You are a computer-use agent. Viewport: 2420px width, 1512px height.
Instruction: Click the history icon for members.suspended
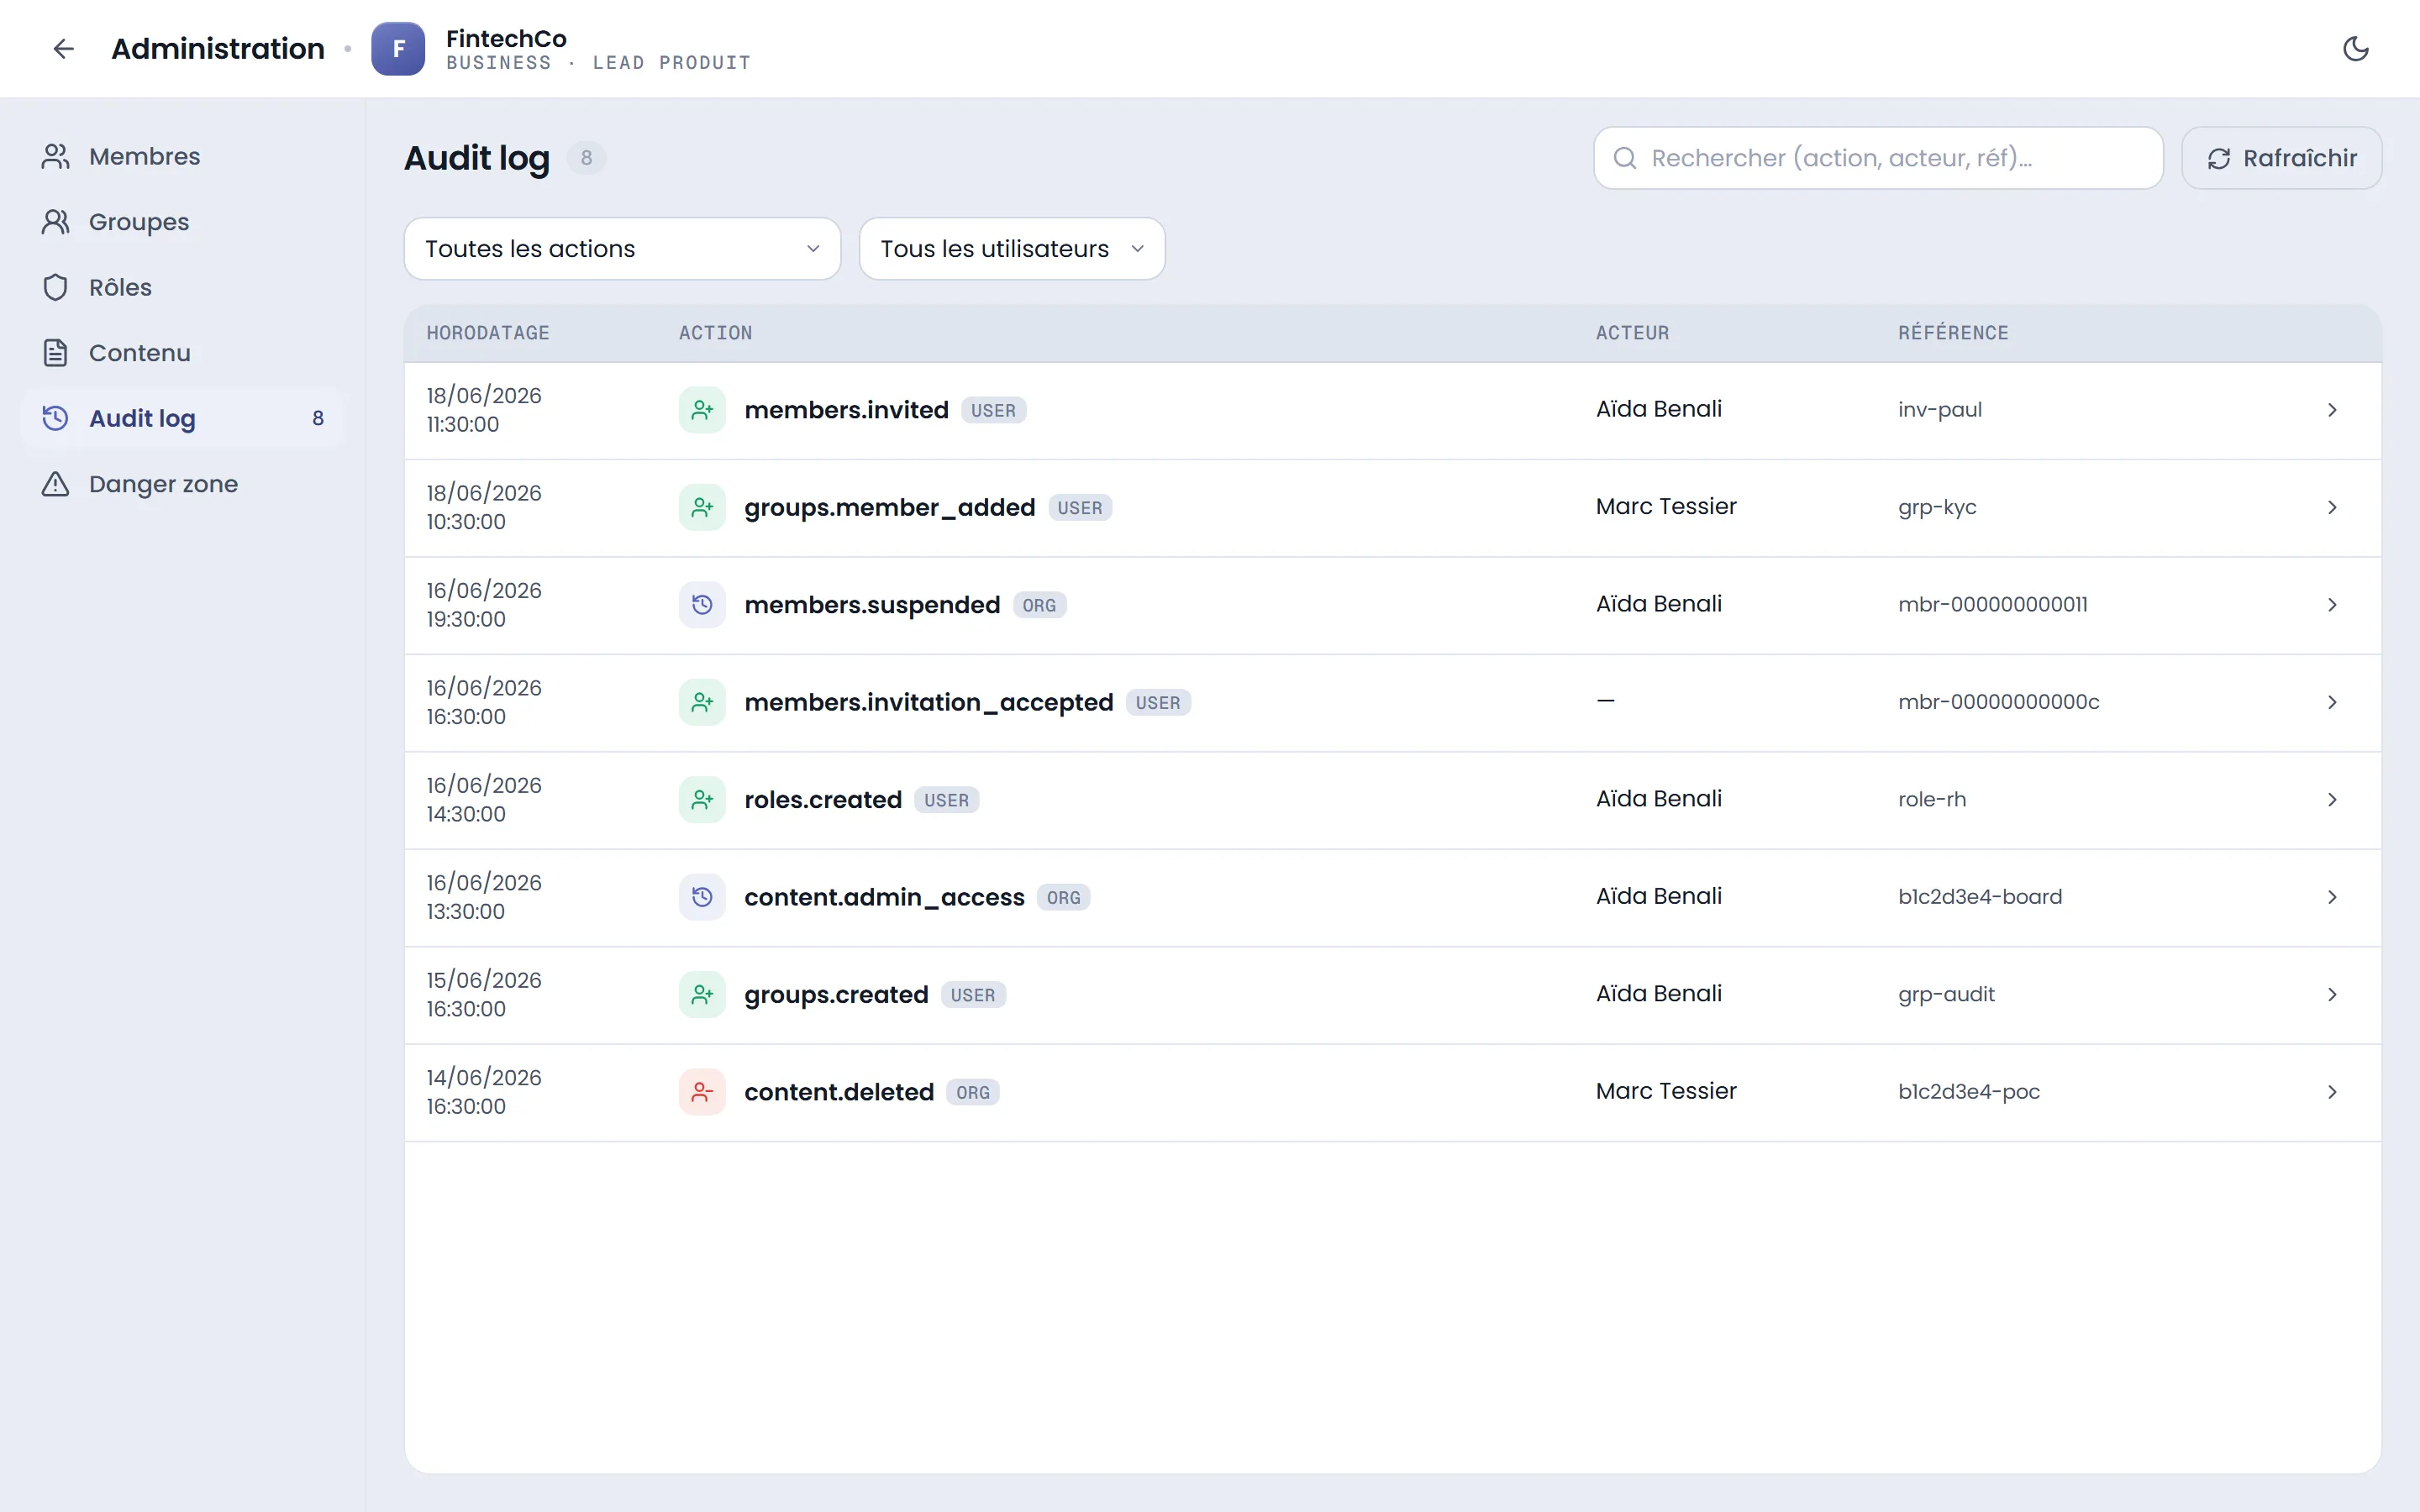click(x=702, y=605)
